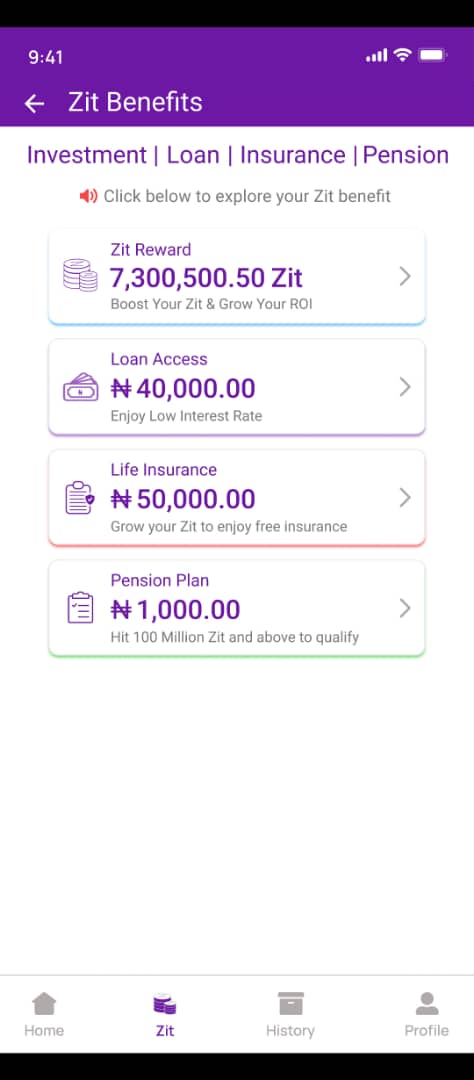Image resolution: width=474 pixels, height=1080 pixels.
Task: Tap the cash Loan Access icon
Action: pyautogui.click(x=80, y=388)
